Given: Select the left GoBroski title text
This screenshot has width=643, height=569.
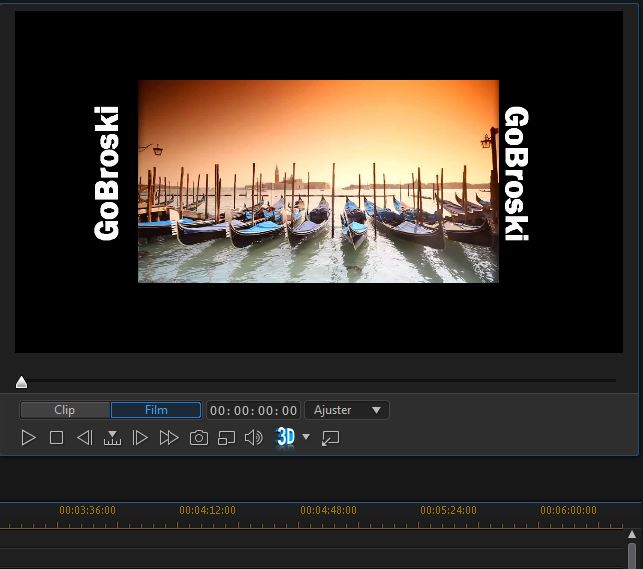Looking at the screenshot, I should (x=107, y=173).
